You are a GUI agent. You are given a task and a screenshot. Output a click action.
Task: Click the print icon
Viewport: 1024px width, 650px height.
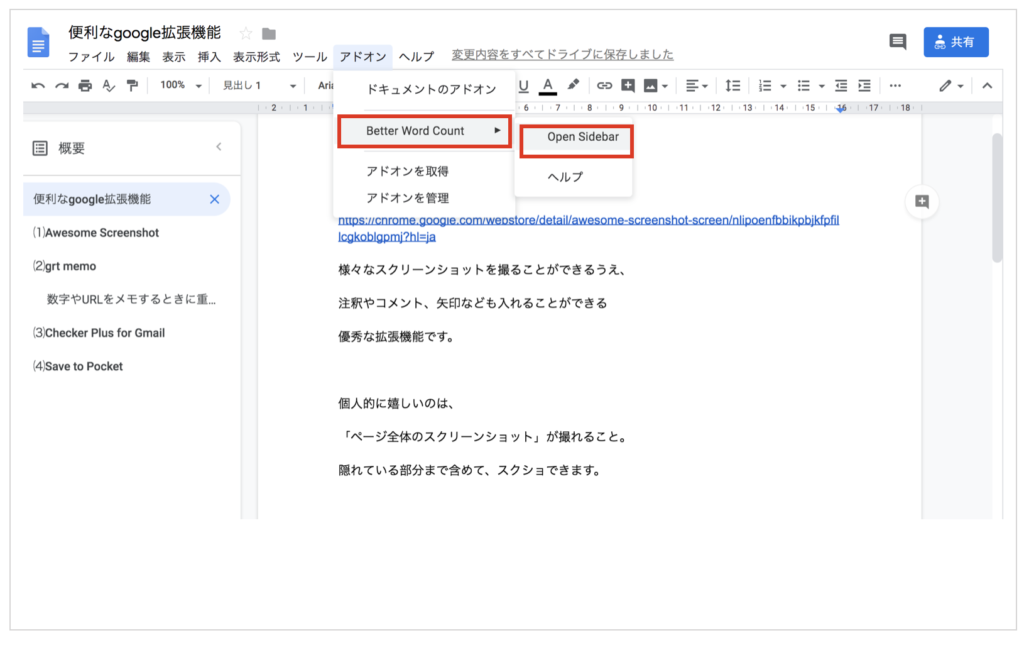[x=85, y=86]
